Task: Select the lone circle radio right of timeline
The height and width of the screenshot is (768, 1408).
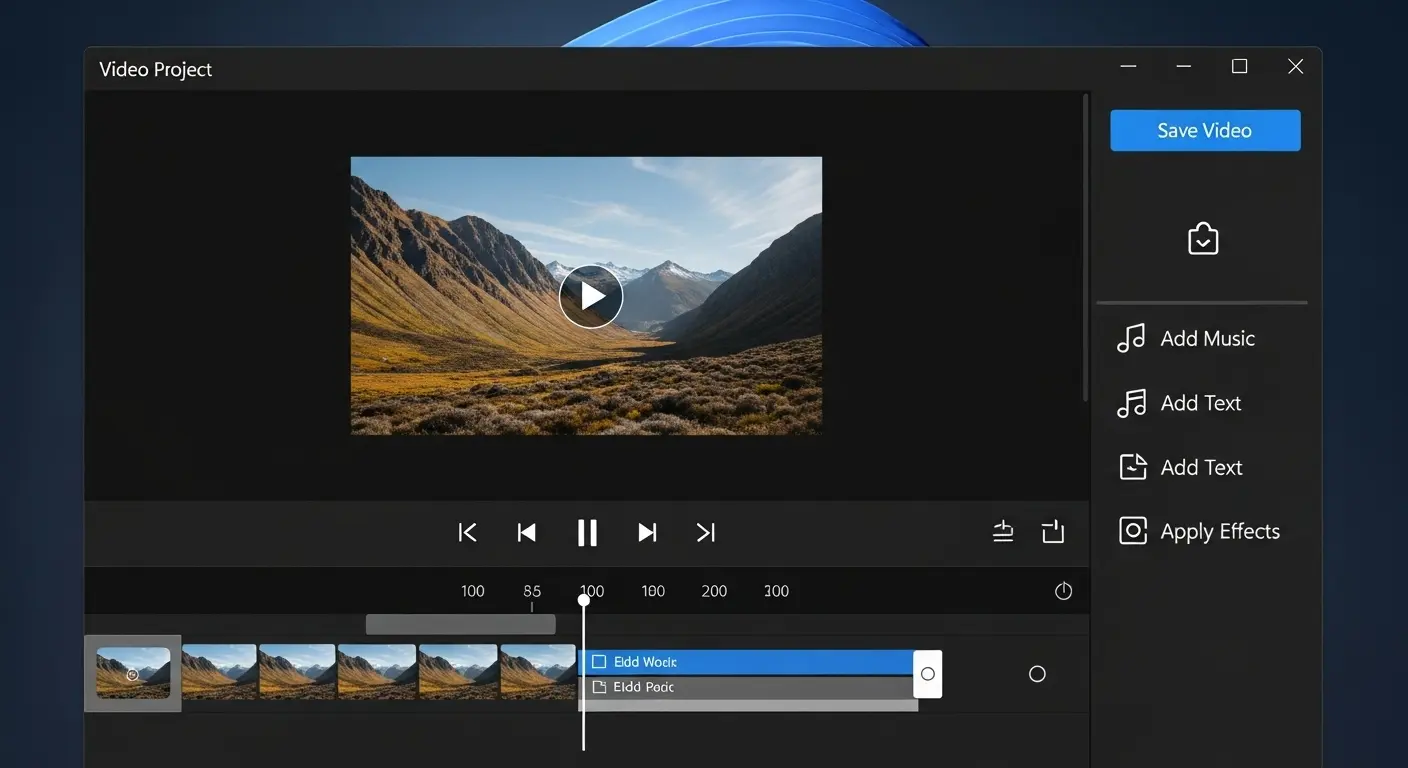Action: click(1037, 674)
